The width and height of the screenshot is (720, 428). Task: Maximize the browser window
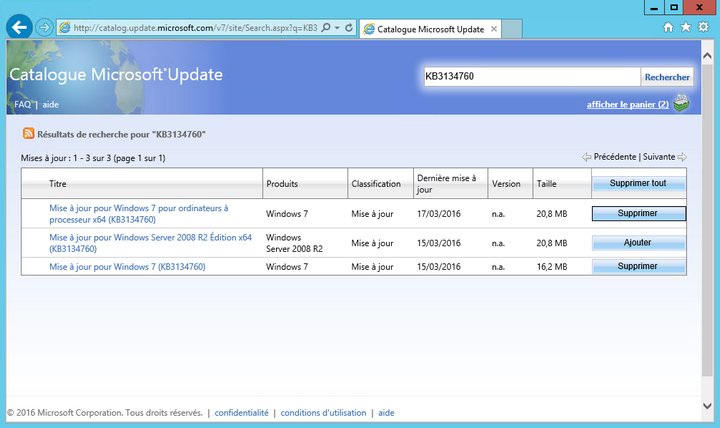[x=674, y=7]
